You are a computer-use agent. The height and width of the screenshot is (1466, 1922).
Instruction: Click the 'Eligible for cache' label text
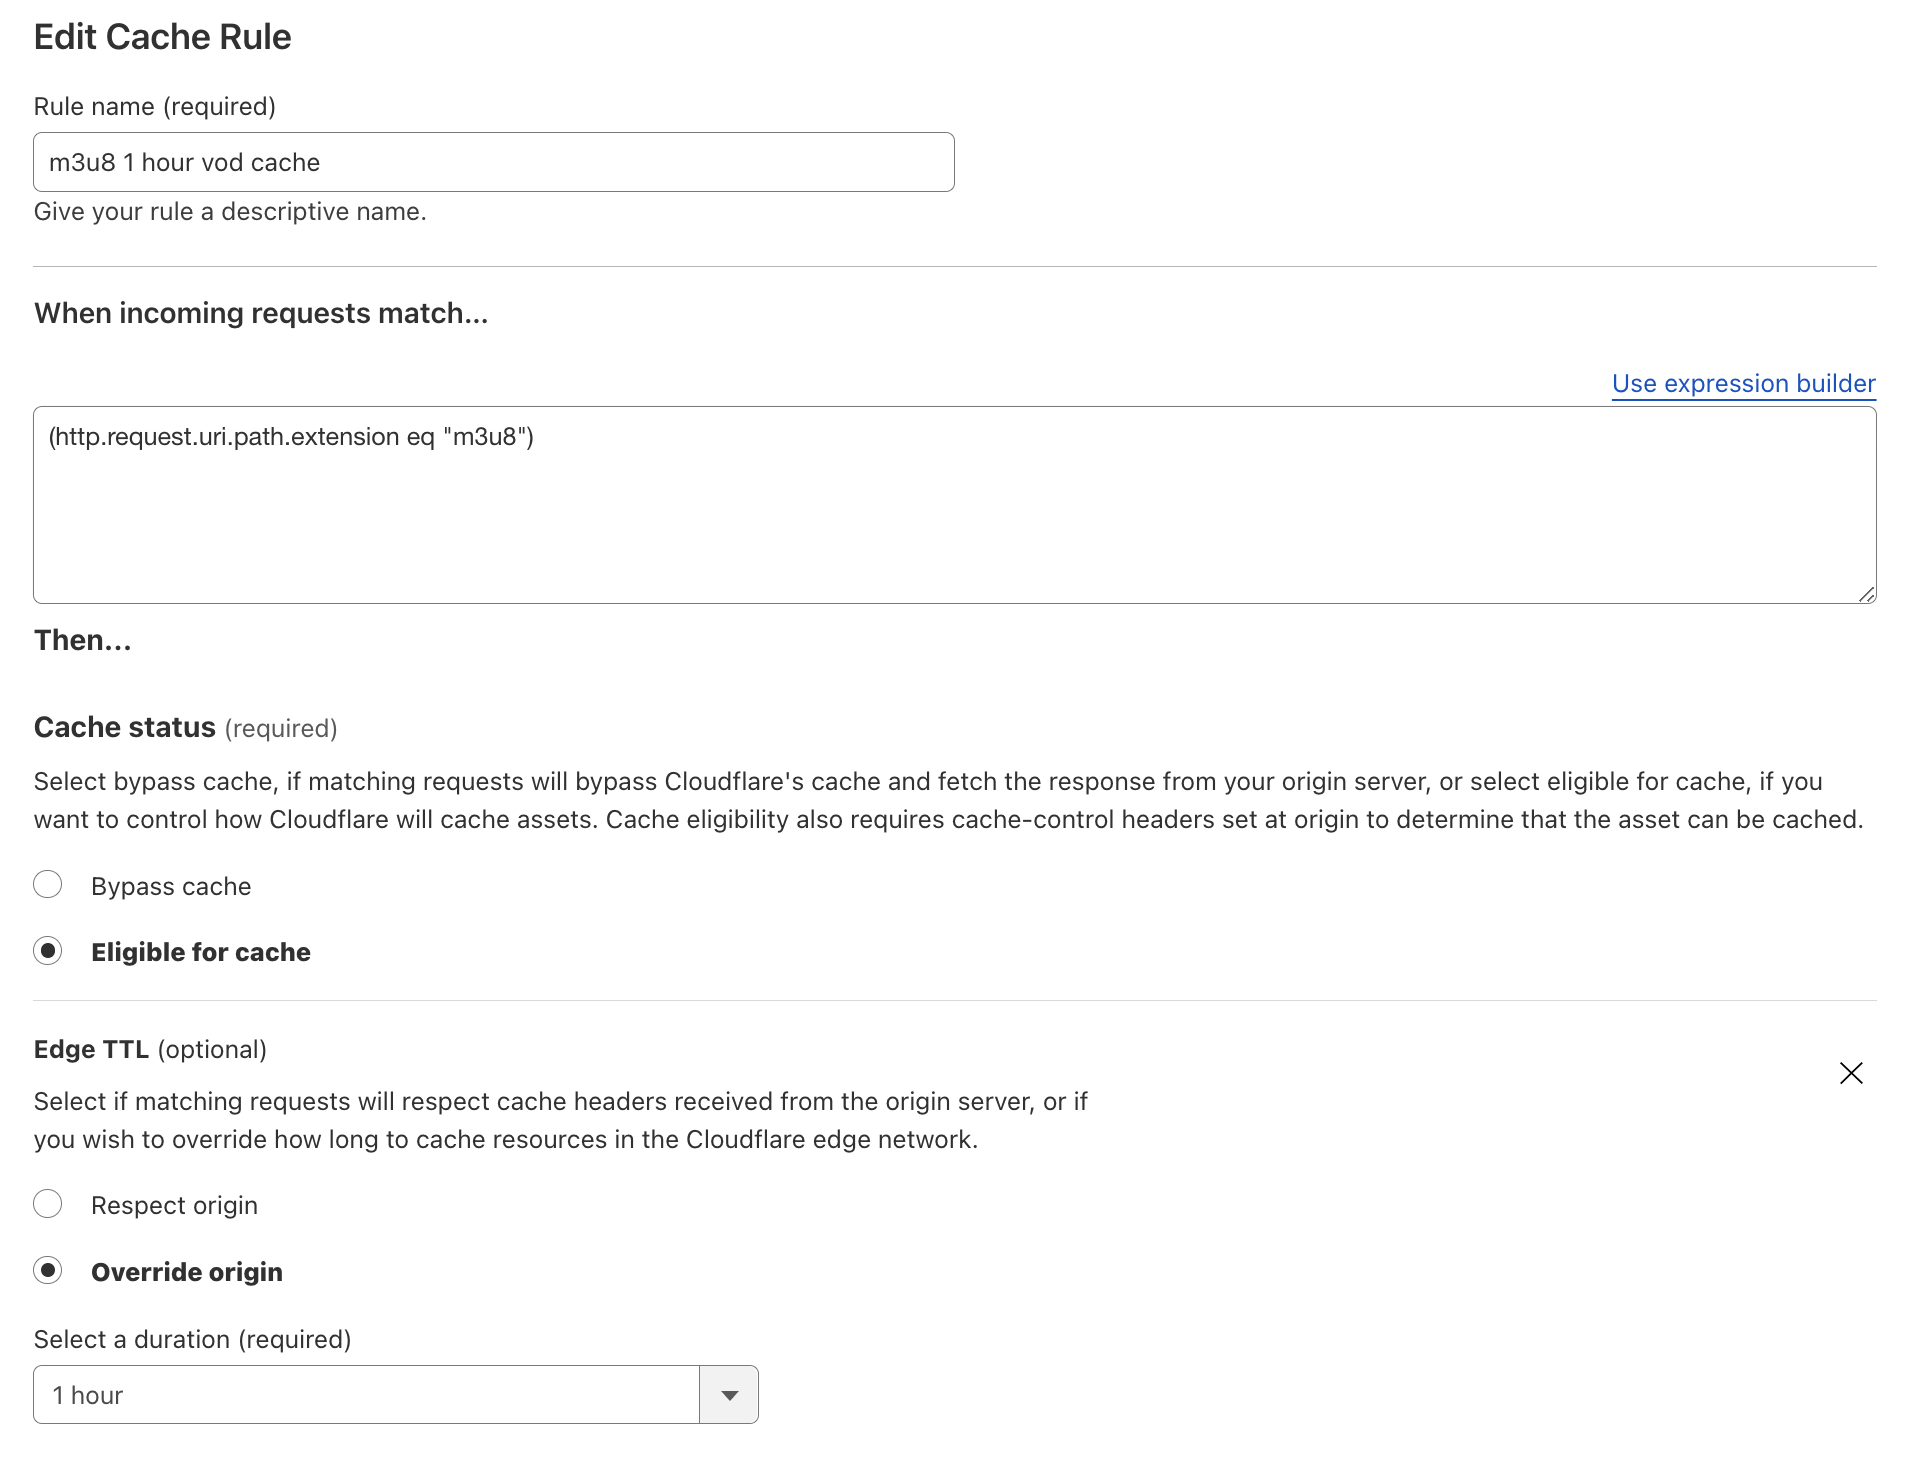point(201,952)
